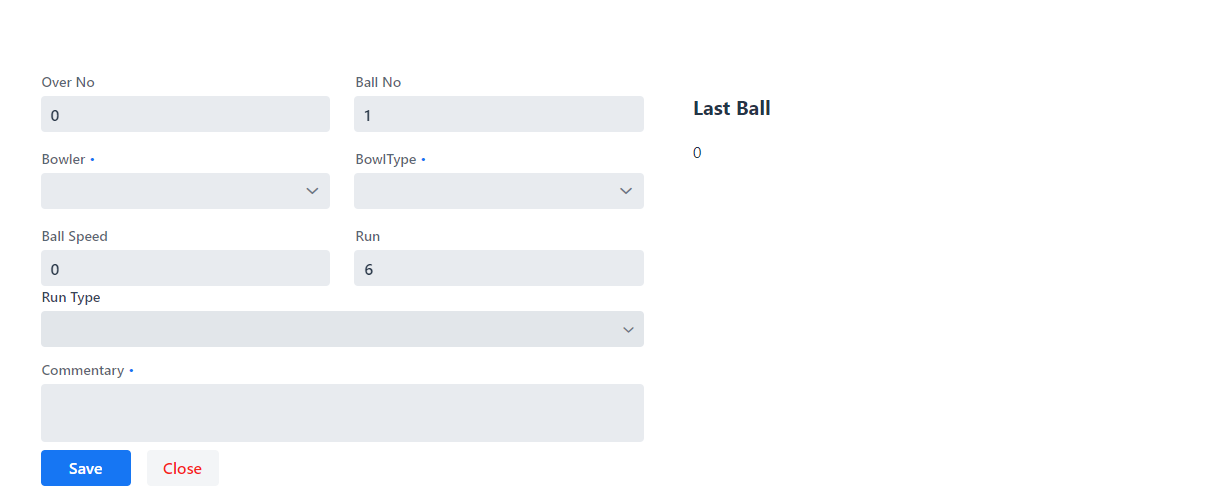Click the Bowler dropdown chevron arrow
Image resolution: width=1220 pixels, height=498 pixels.
(x=312, y=191)
